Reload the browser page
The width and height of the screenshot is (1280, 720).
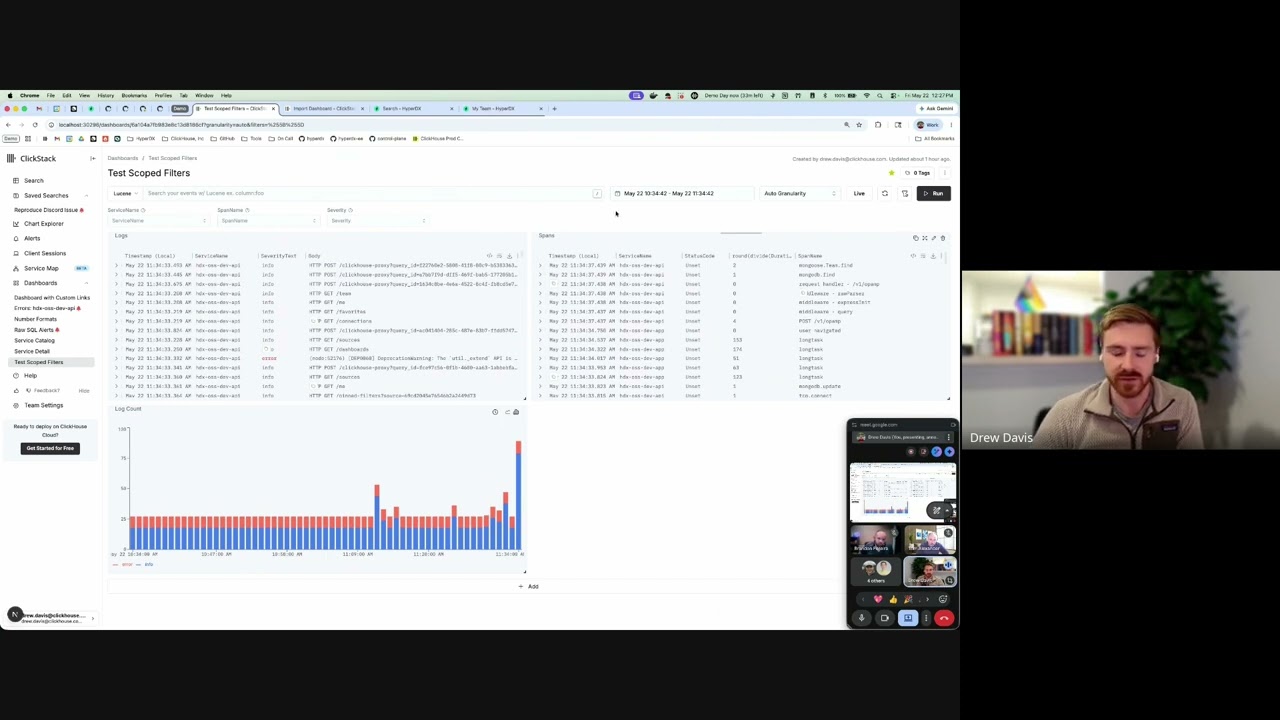35,125
